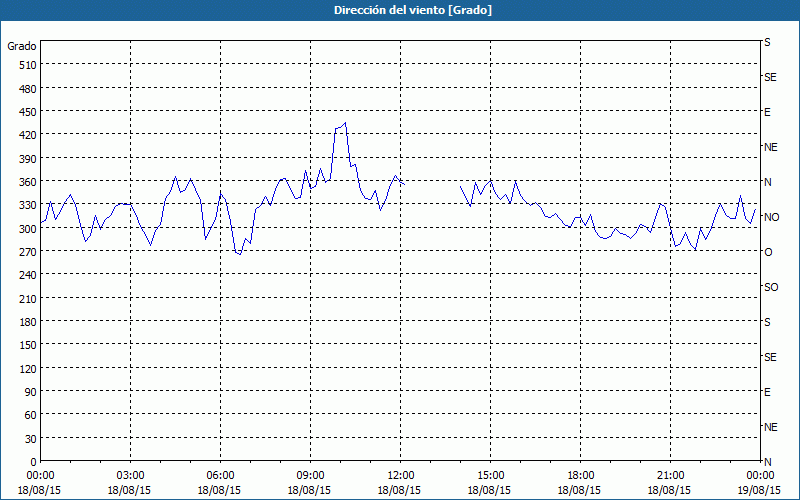Select the 480 value on the y-axis

click(x=28, y=89)
